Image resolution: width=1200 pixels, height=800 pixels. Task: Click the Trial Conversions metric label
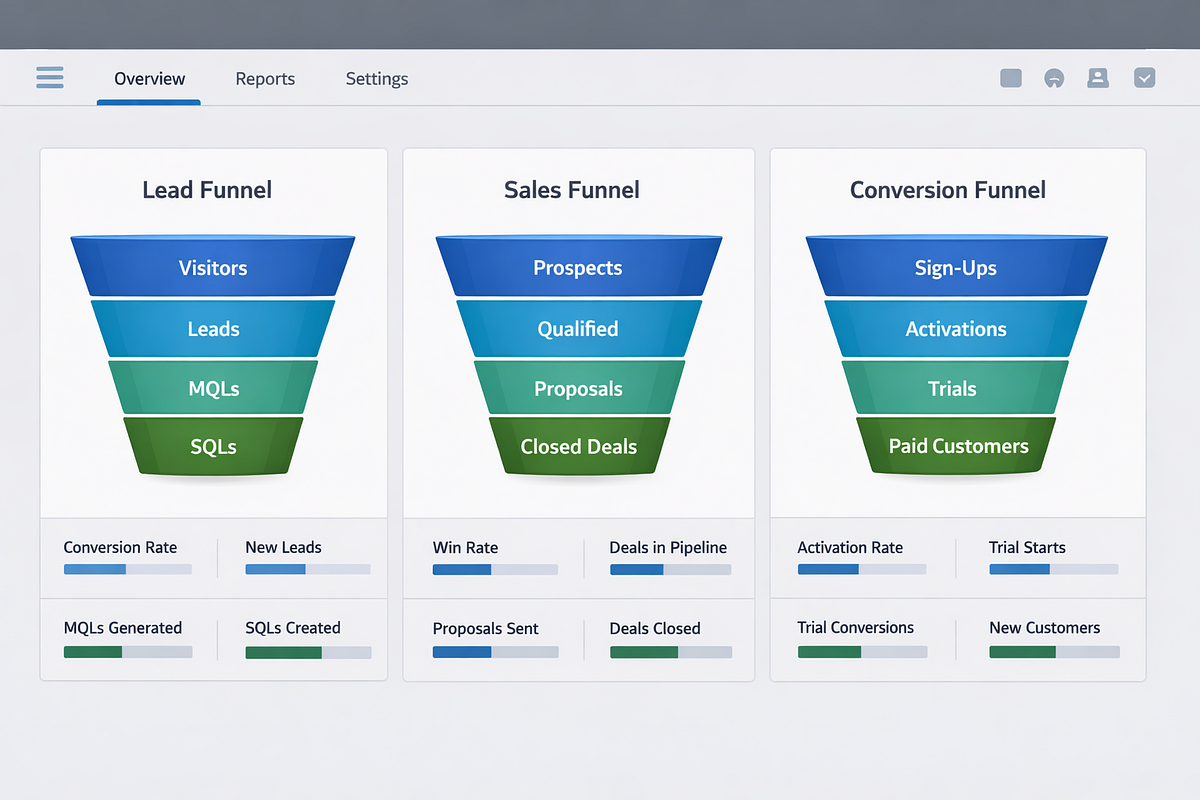[856, 628]
